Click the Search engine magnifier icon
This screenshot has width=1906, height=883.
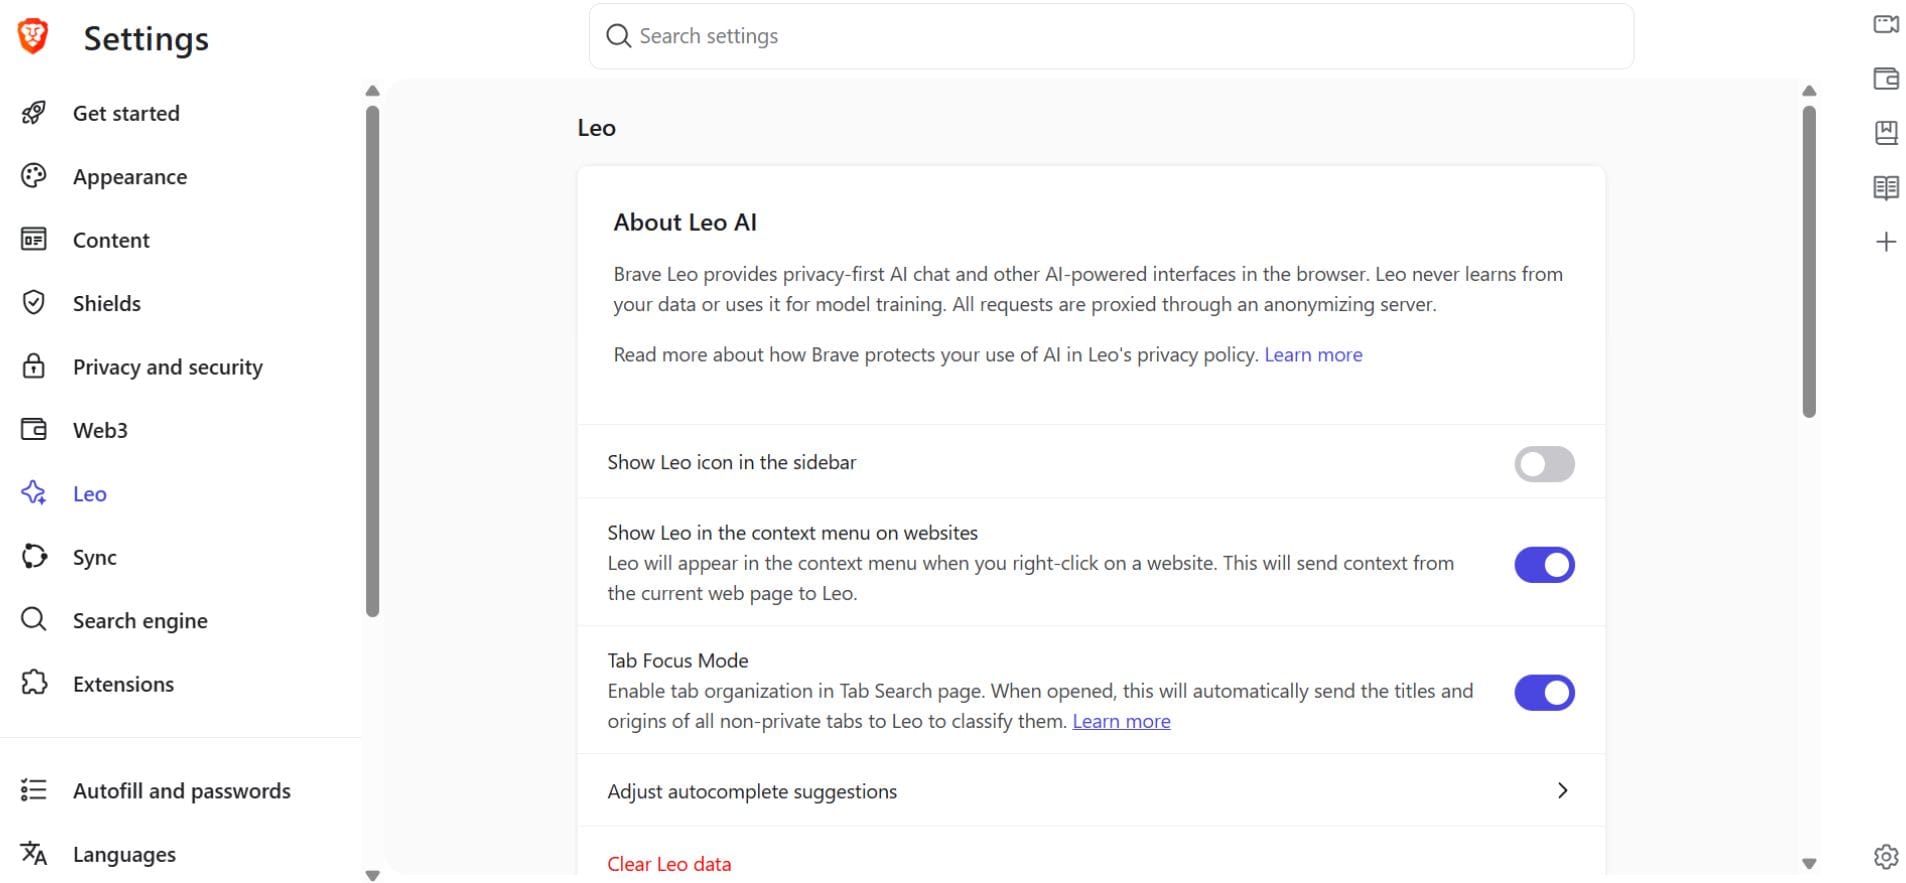coord(34,620)
